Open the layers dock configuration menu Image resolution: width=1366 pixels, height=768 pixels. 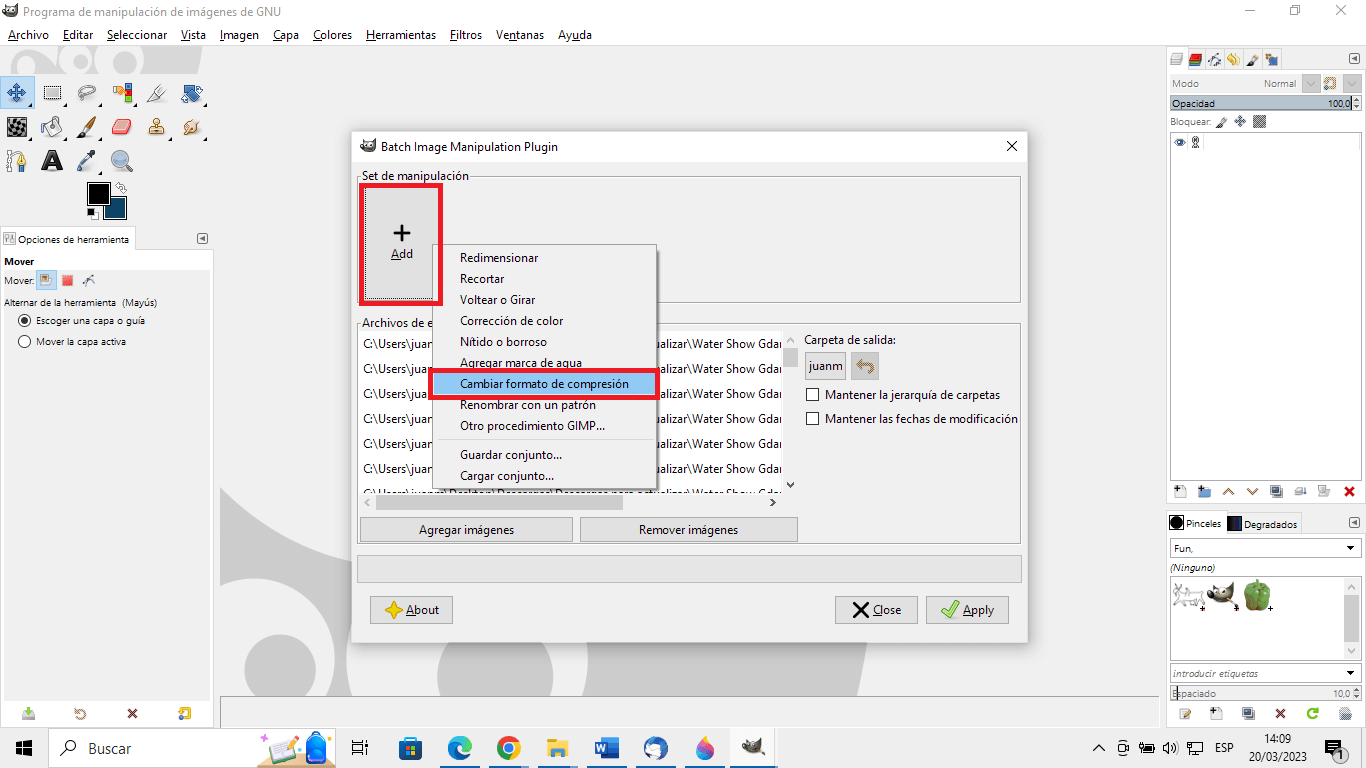click(1355, 60)
